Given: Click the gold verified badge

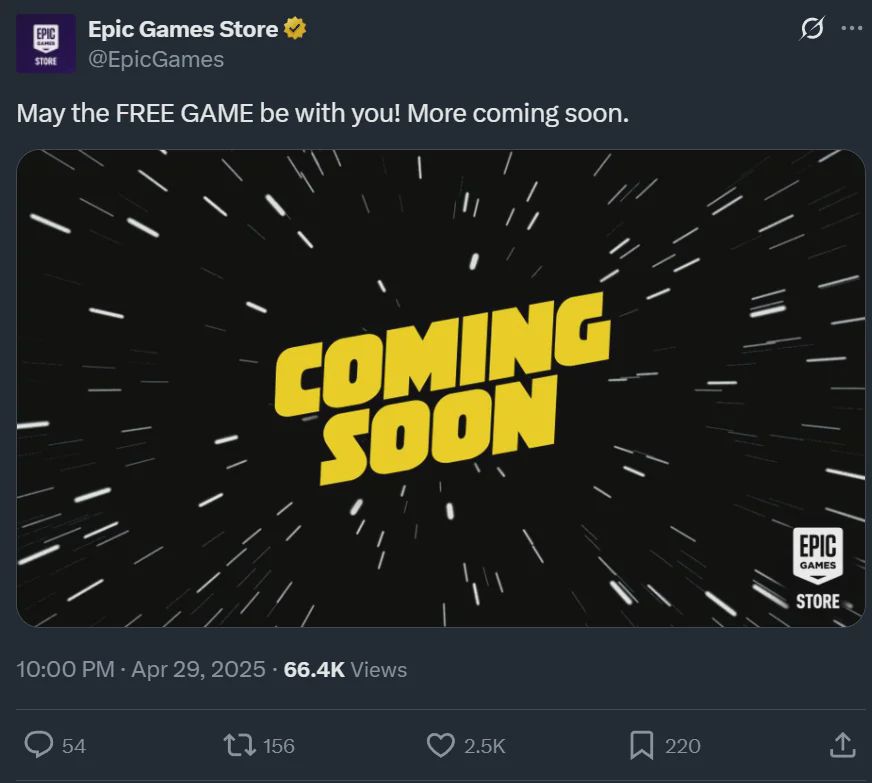Looking at the screenshot, I should 295,29.
